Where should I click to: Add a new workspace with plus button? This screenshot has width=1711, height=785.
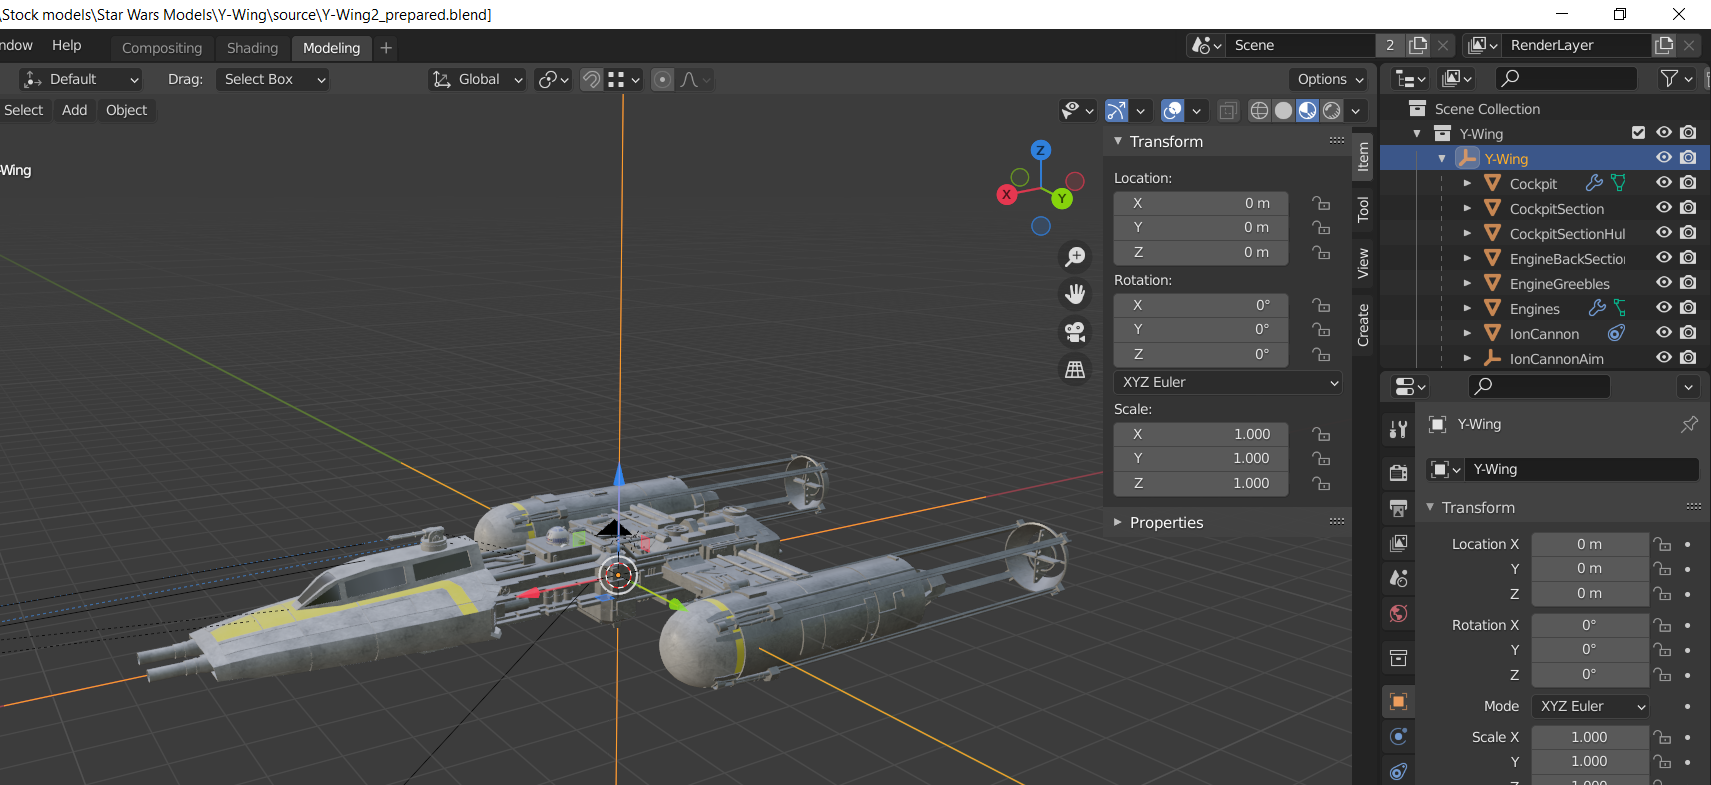coord(386,48)
